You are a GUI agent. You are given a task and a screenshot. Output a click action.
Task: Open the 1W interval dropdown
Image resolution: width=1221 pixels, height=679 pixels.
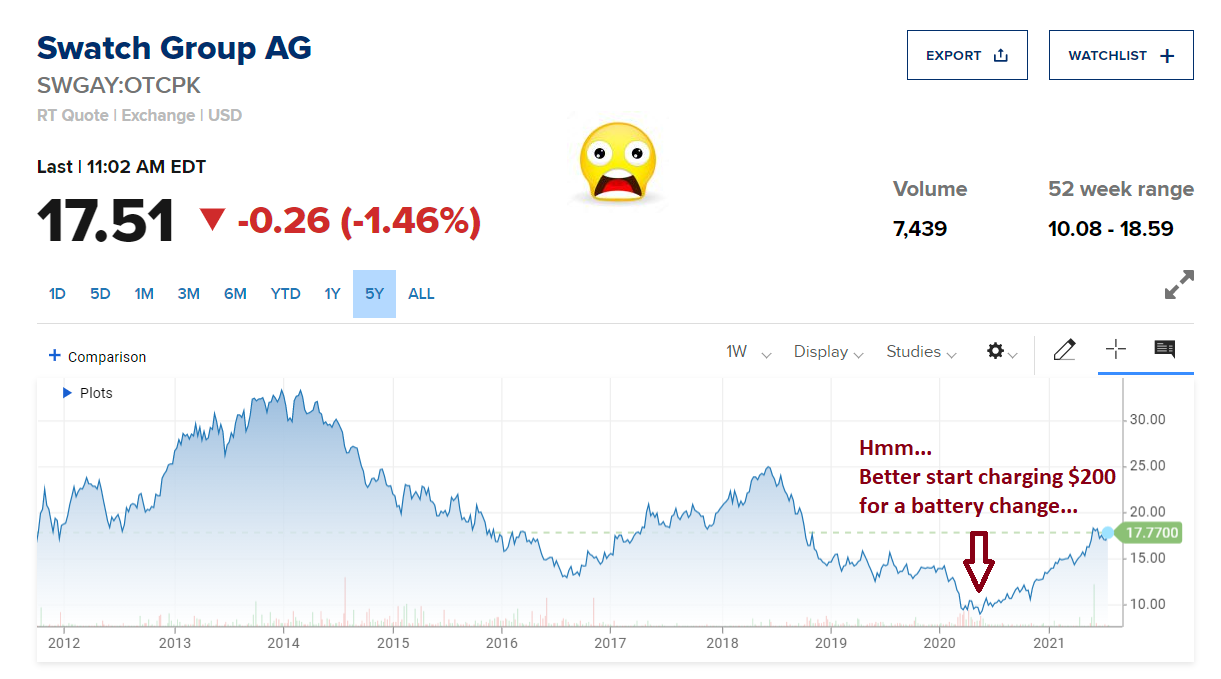click(748, 352)
